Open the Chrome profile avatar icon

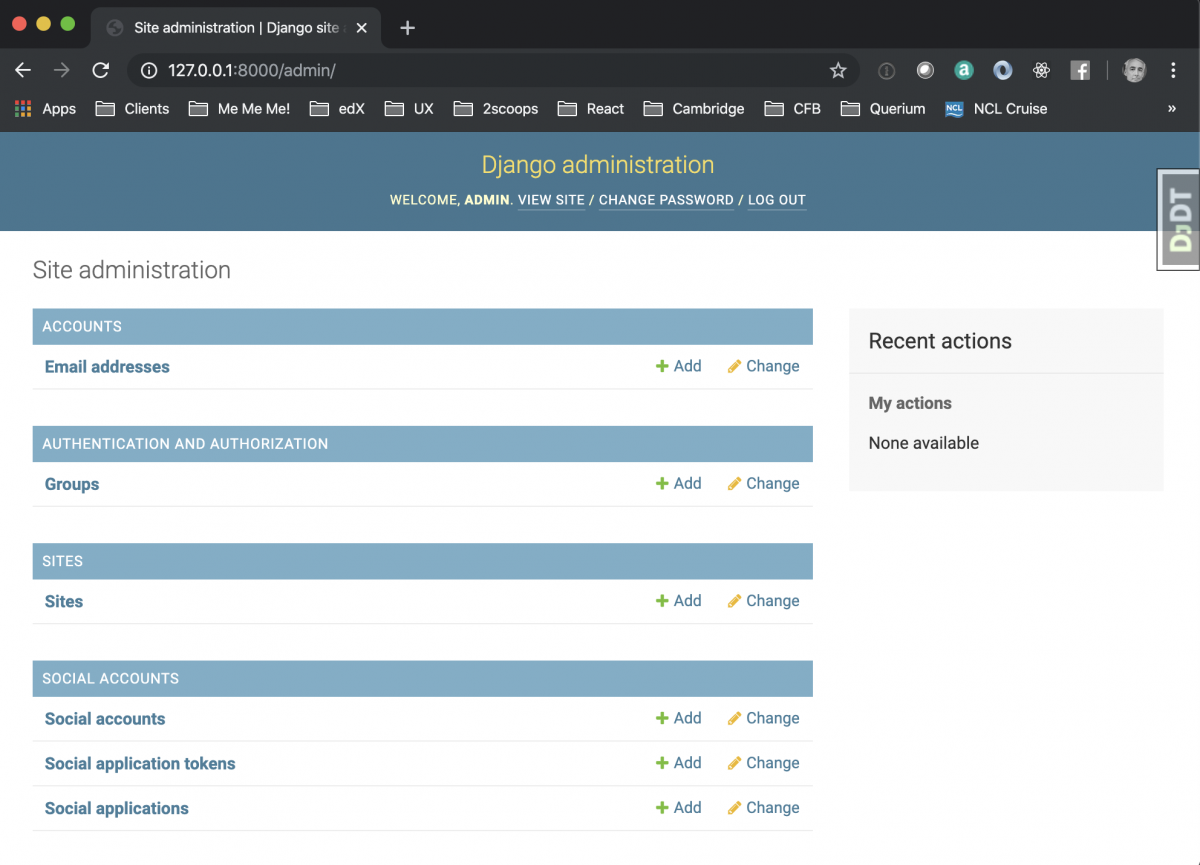1133,70
